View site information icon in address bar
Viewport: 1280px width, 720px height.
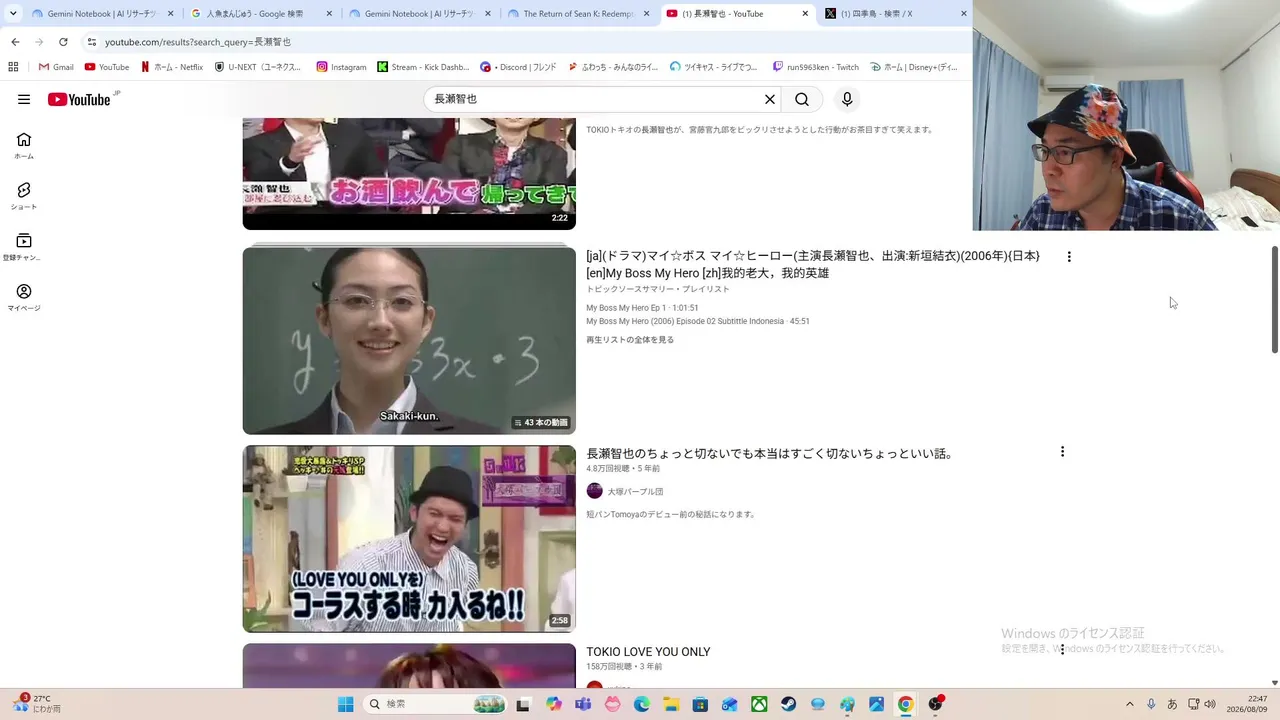[x=92, y=42]
